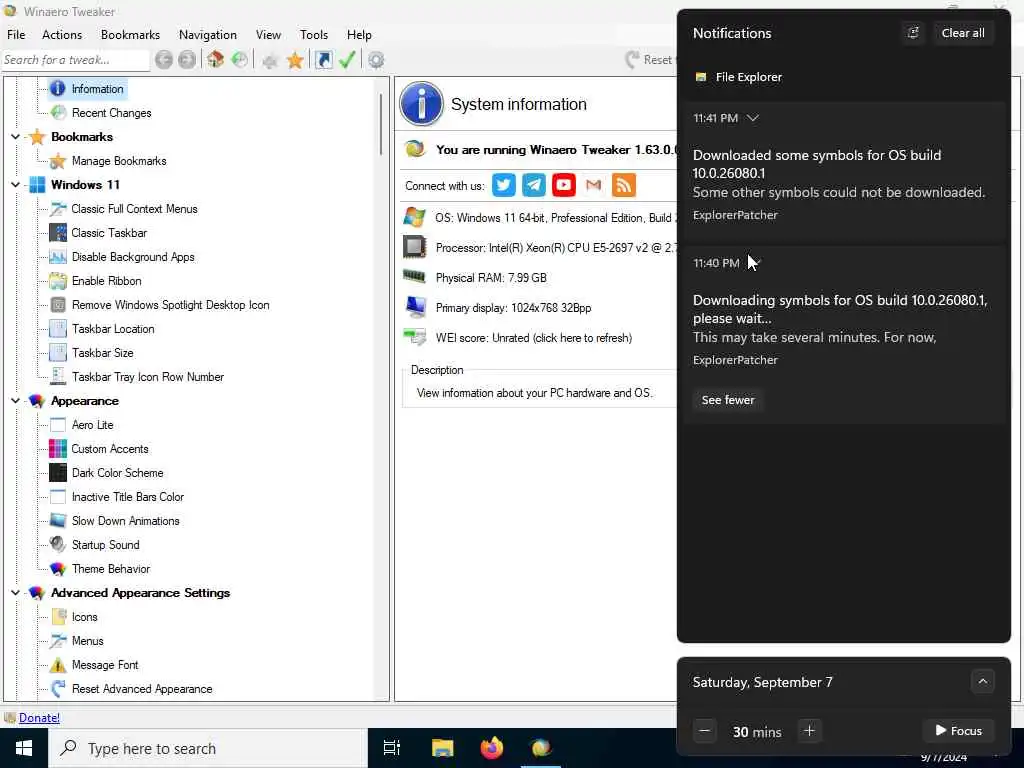Collapse the Bookmarks tree node
Viewport: 1024px width, 768px height.
[x=16, y=137]
